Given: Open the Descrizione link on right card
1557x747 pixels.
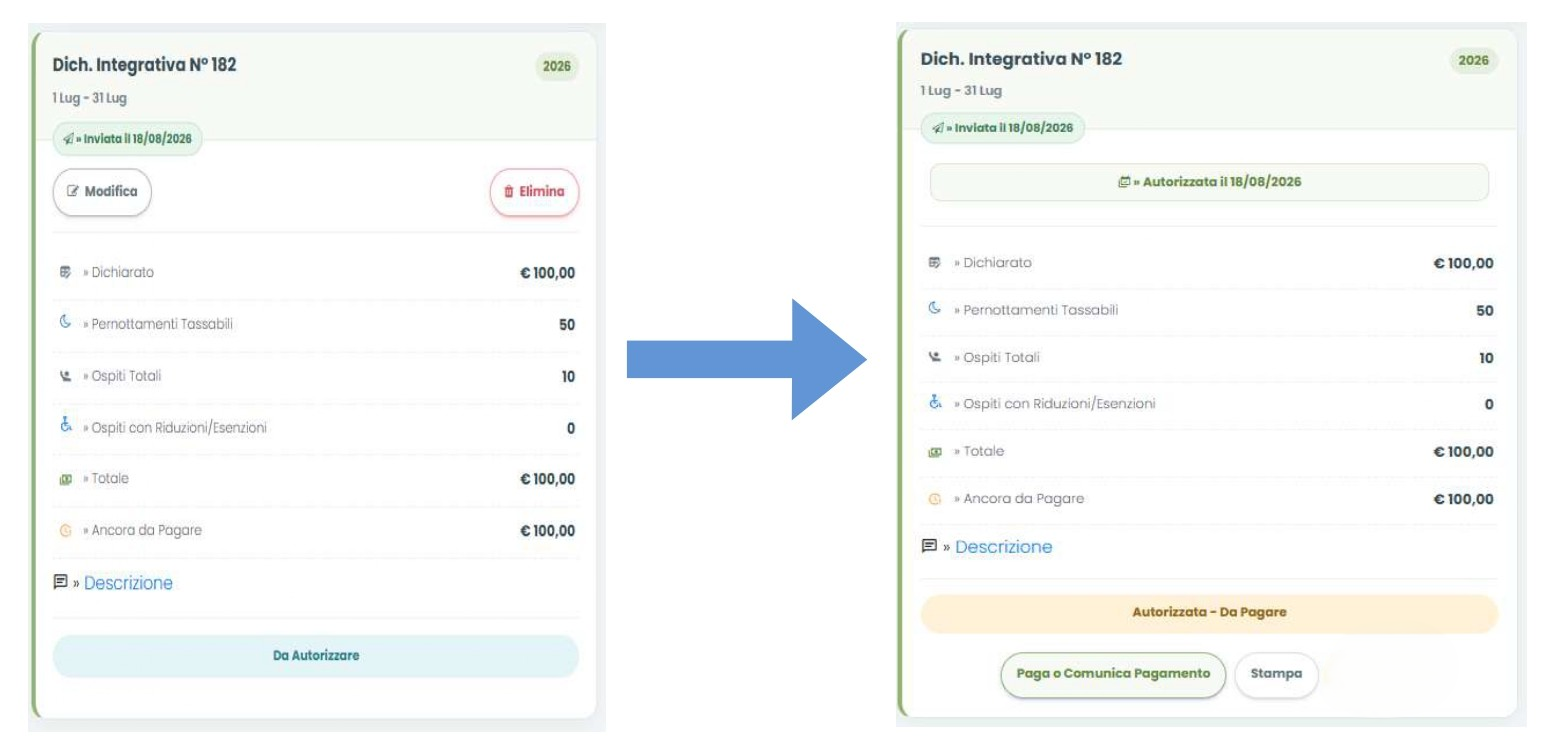Looking at the screenshot, I should click(1003, 547).
